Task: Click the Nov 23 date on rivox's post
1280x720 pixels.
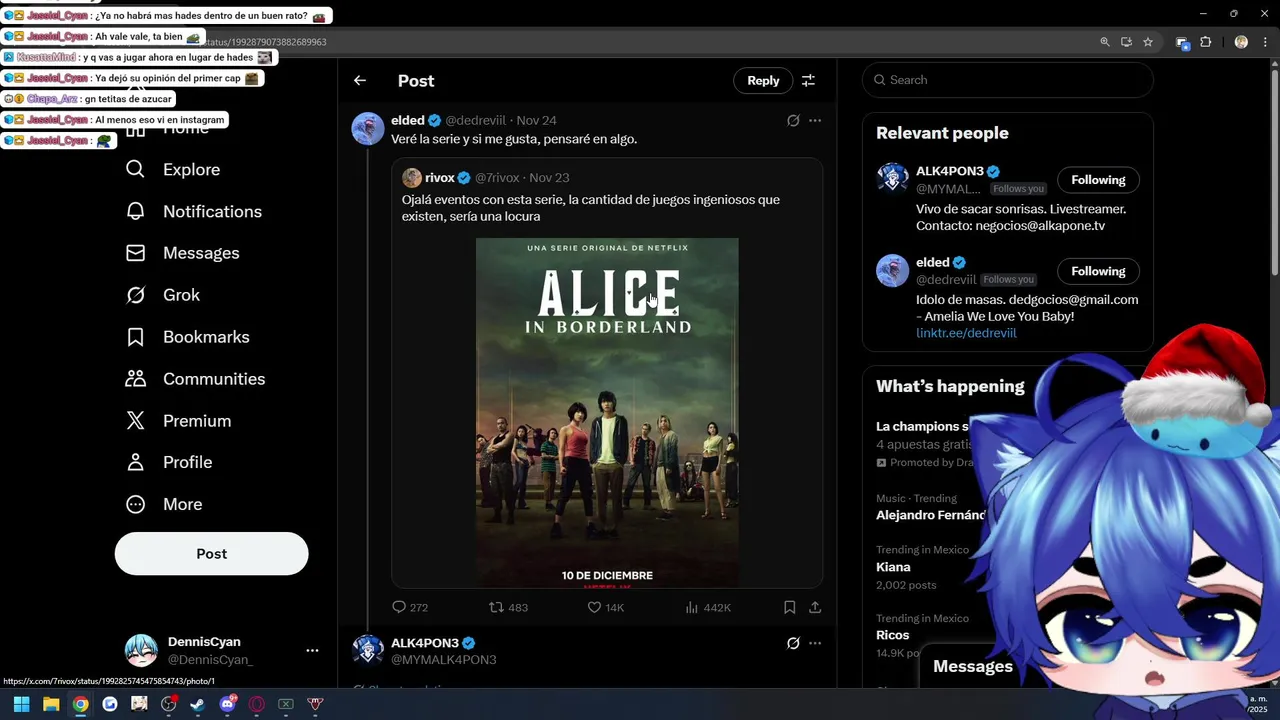Action: point(549,178)
